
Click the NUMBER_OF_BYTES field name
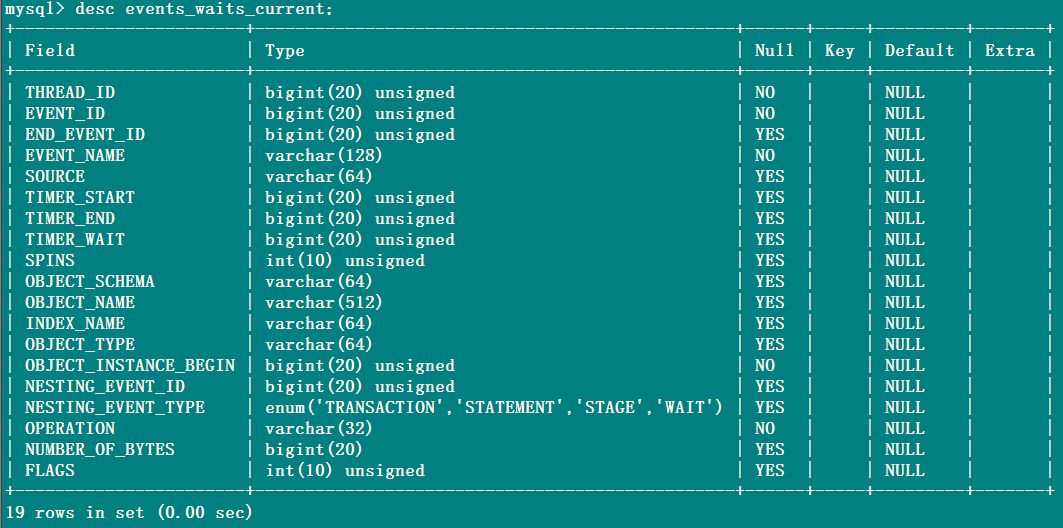(x=100, y=450)
